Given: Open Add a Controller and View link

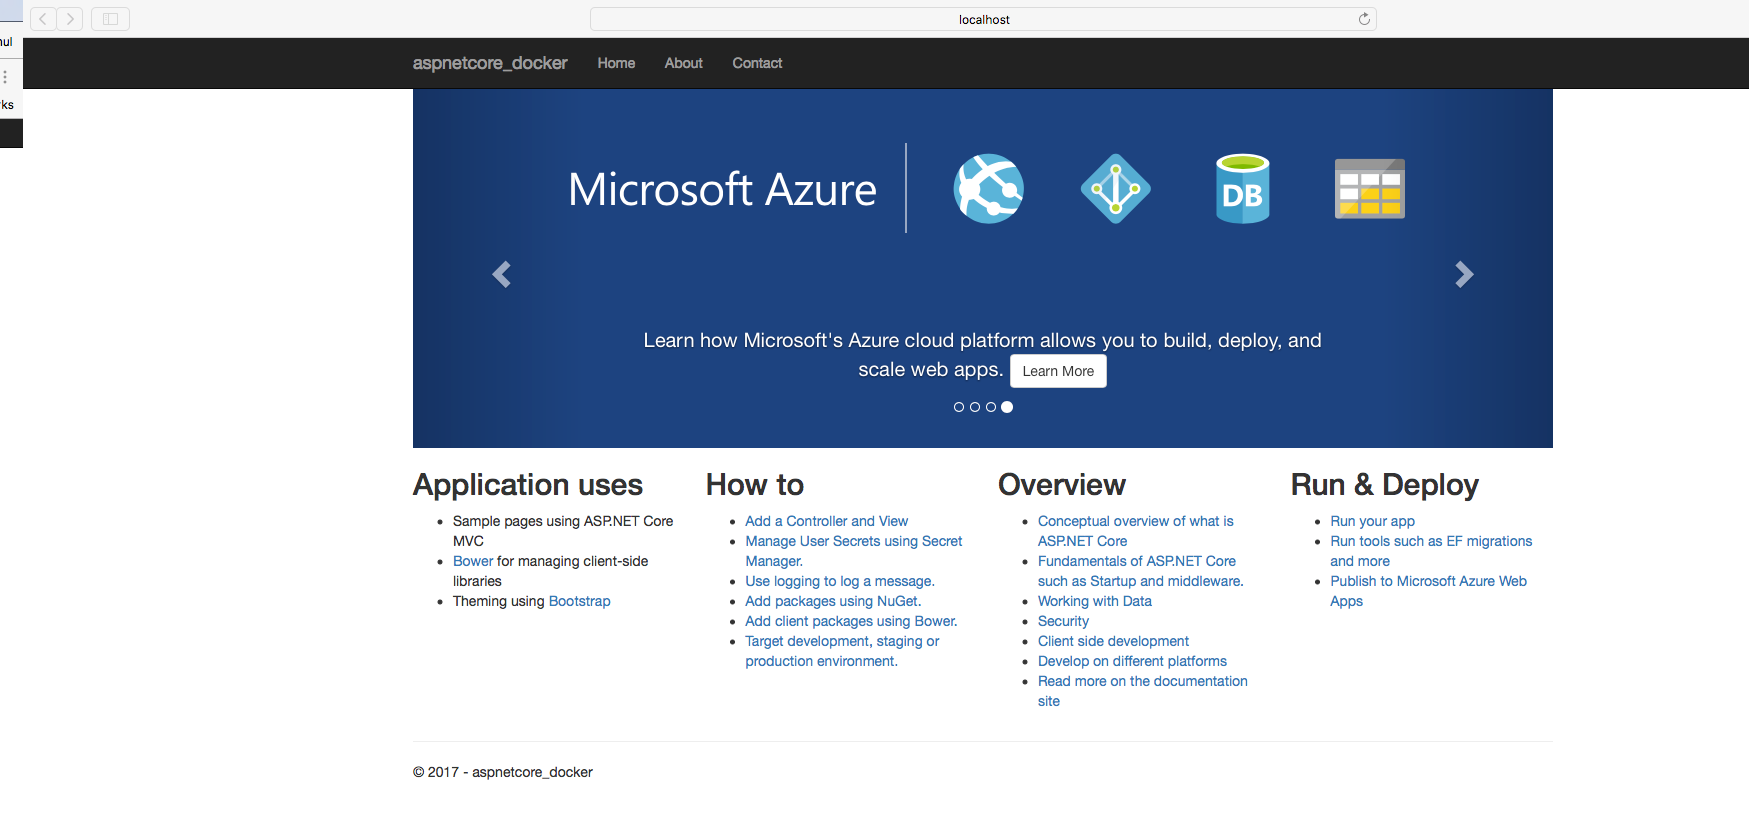Looking at the screenshot, I should pos(826,521).
